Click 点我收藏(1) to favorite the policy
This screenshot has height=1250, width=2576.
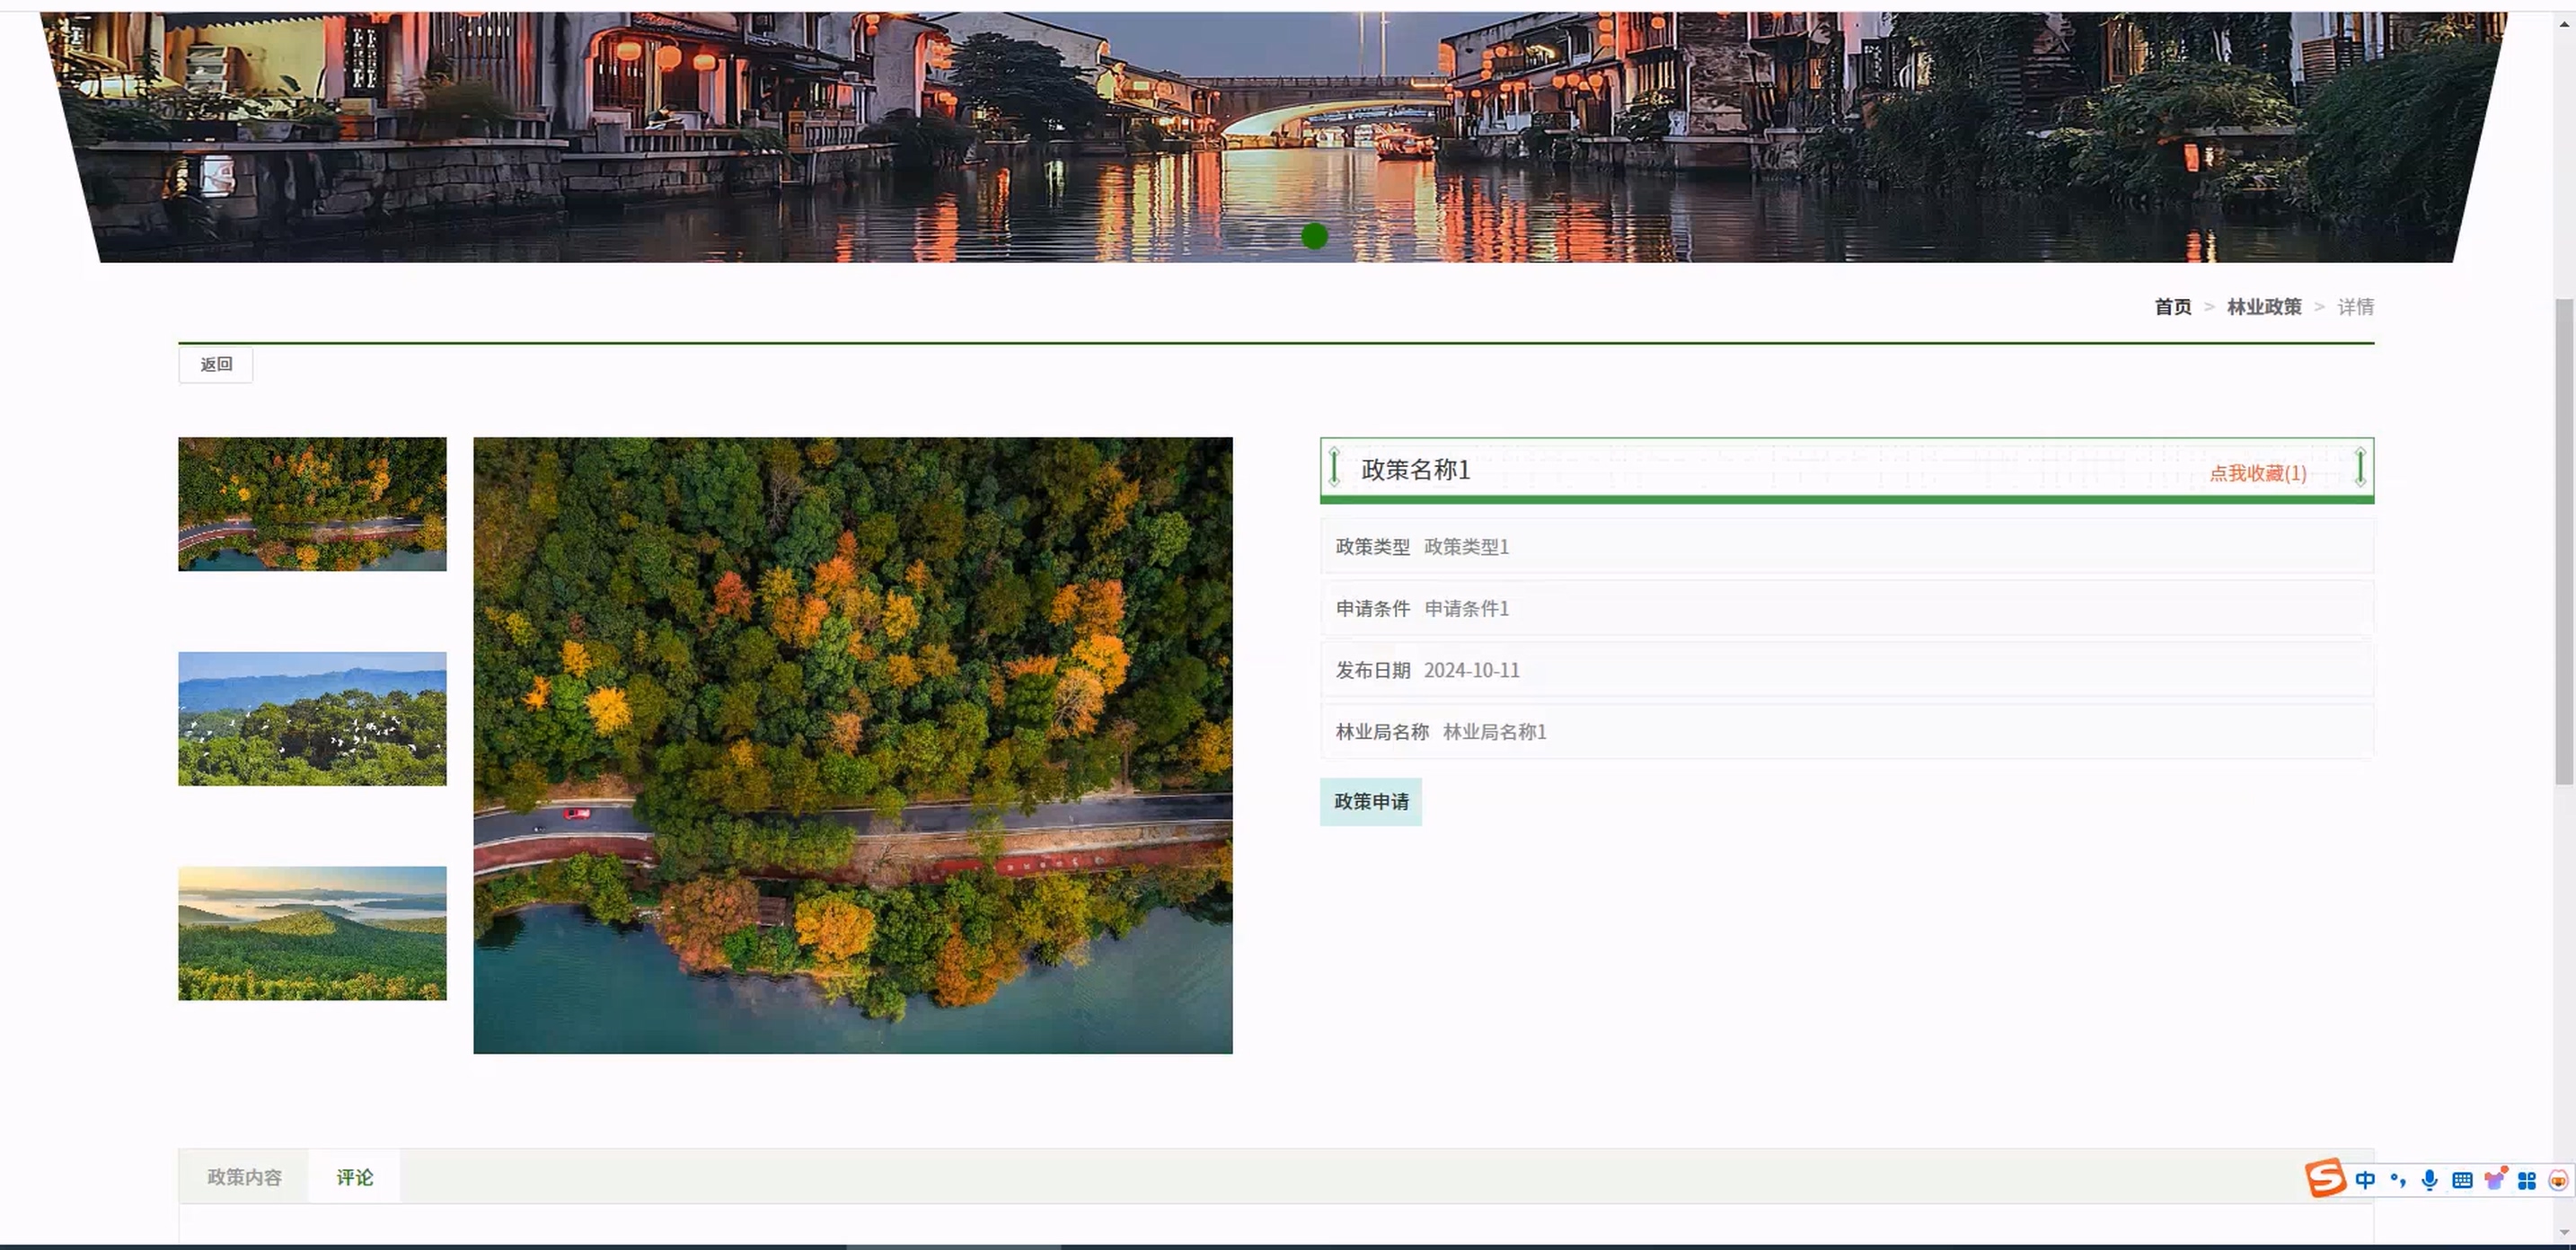[x=2257, y=473]
